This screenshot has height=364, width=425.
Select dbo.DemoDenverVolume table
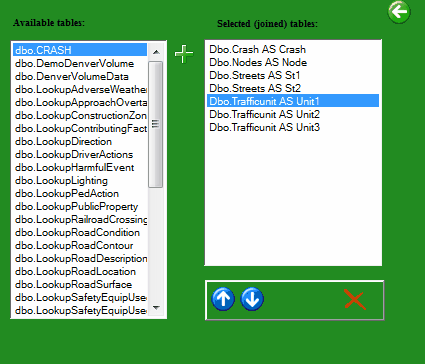pos(80,63)
